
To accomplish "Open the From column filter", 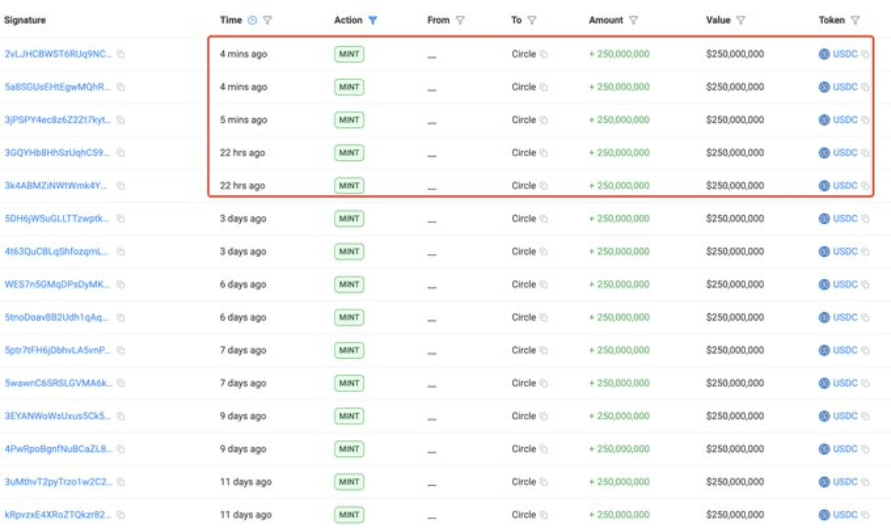I will pyautogui.click(x=460, y=20).
